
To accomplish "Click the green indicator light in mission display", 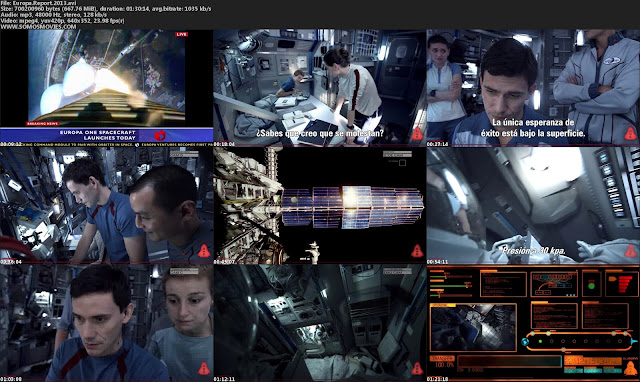I will point(591,286).
